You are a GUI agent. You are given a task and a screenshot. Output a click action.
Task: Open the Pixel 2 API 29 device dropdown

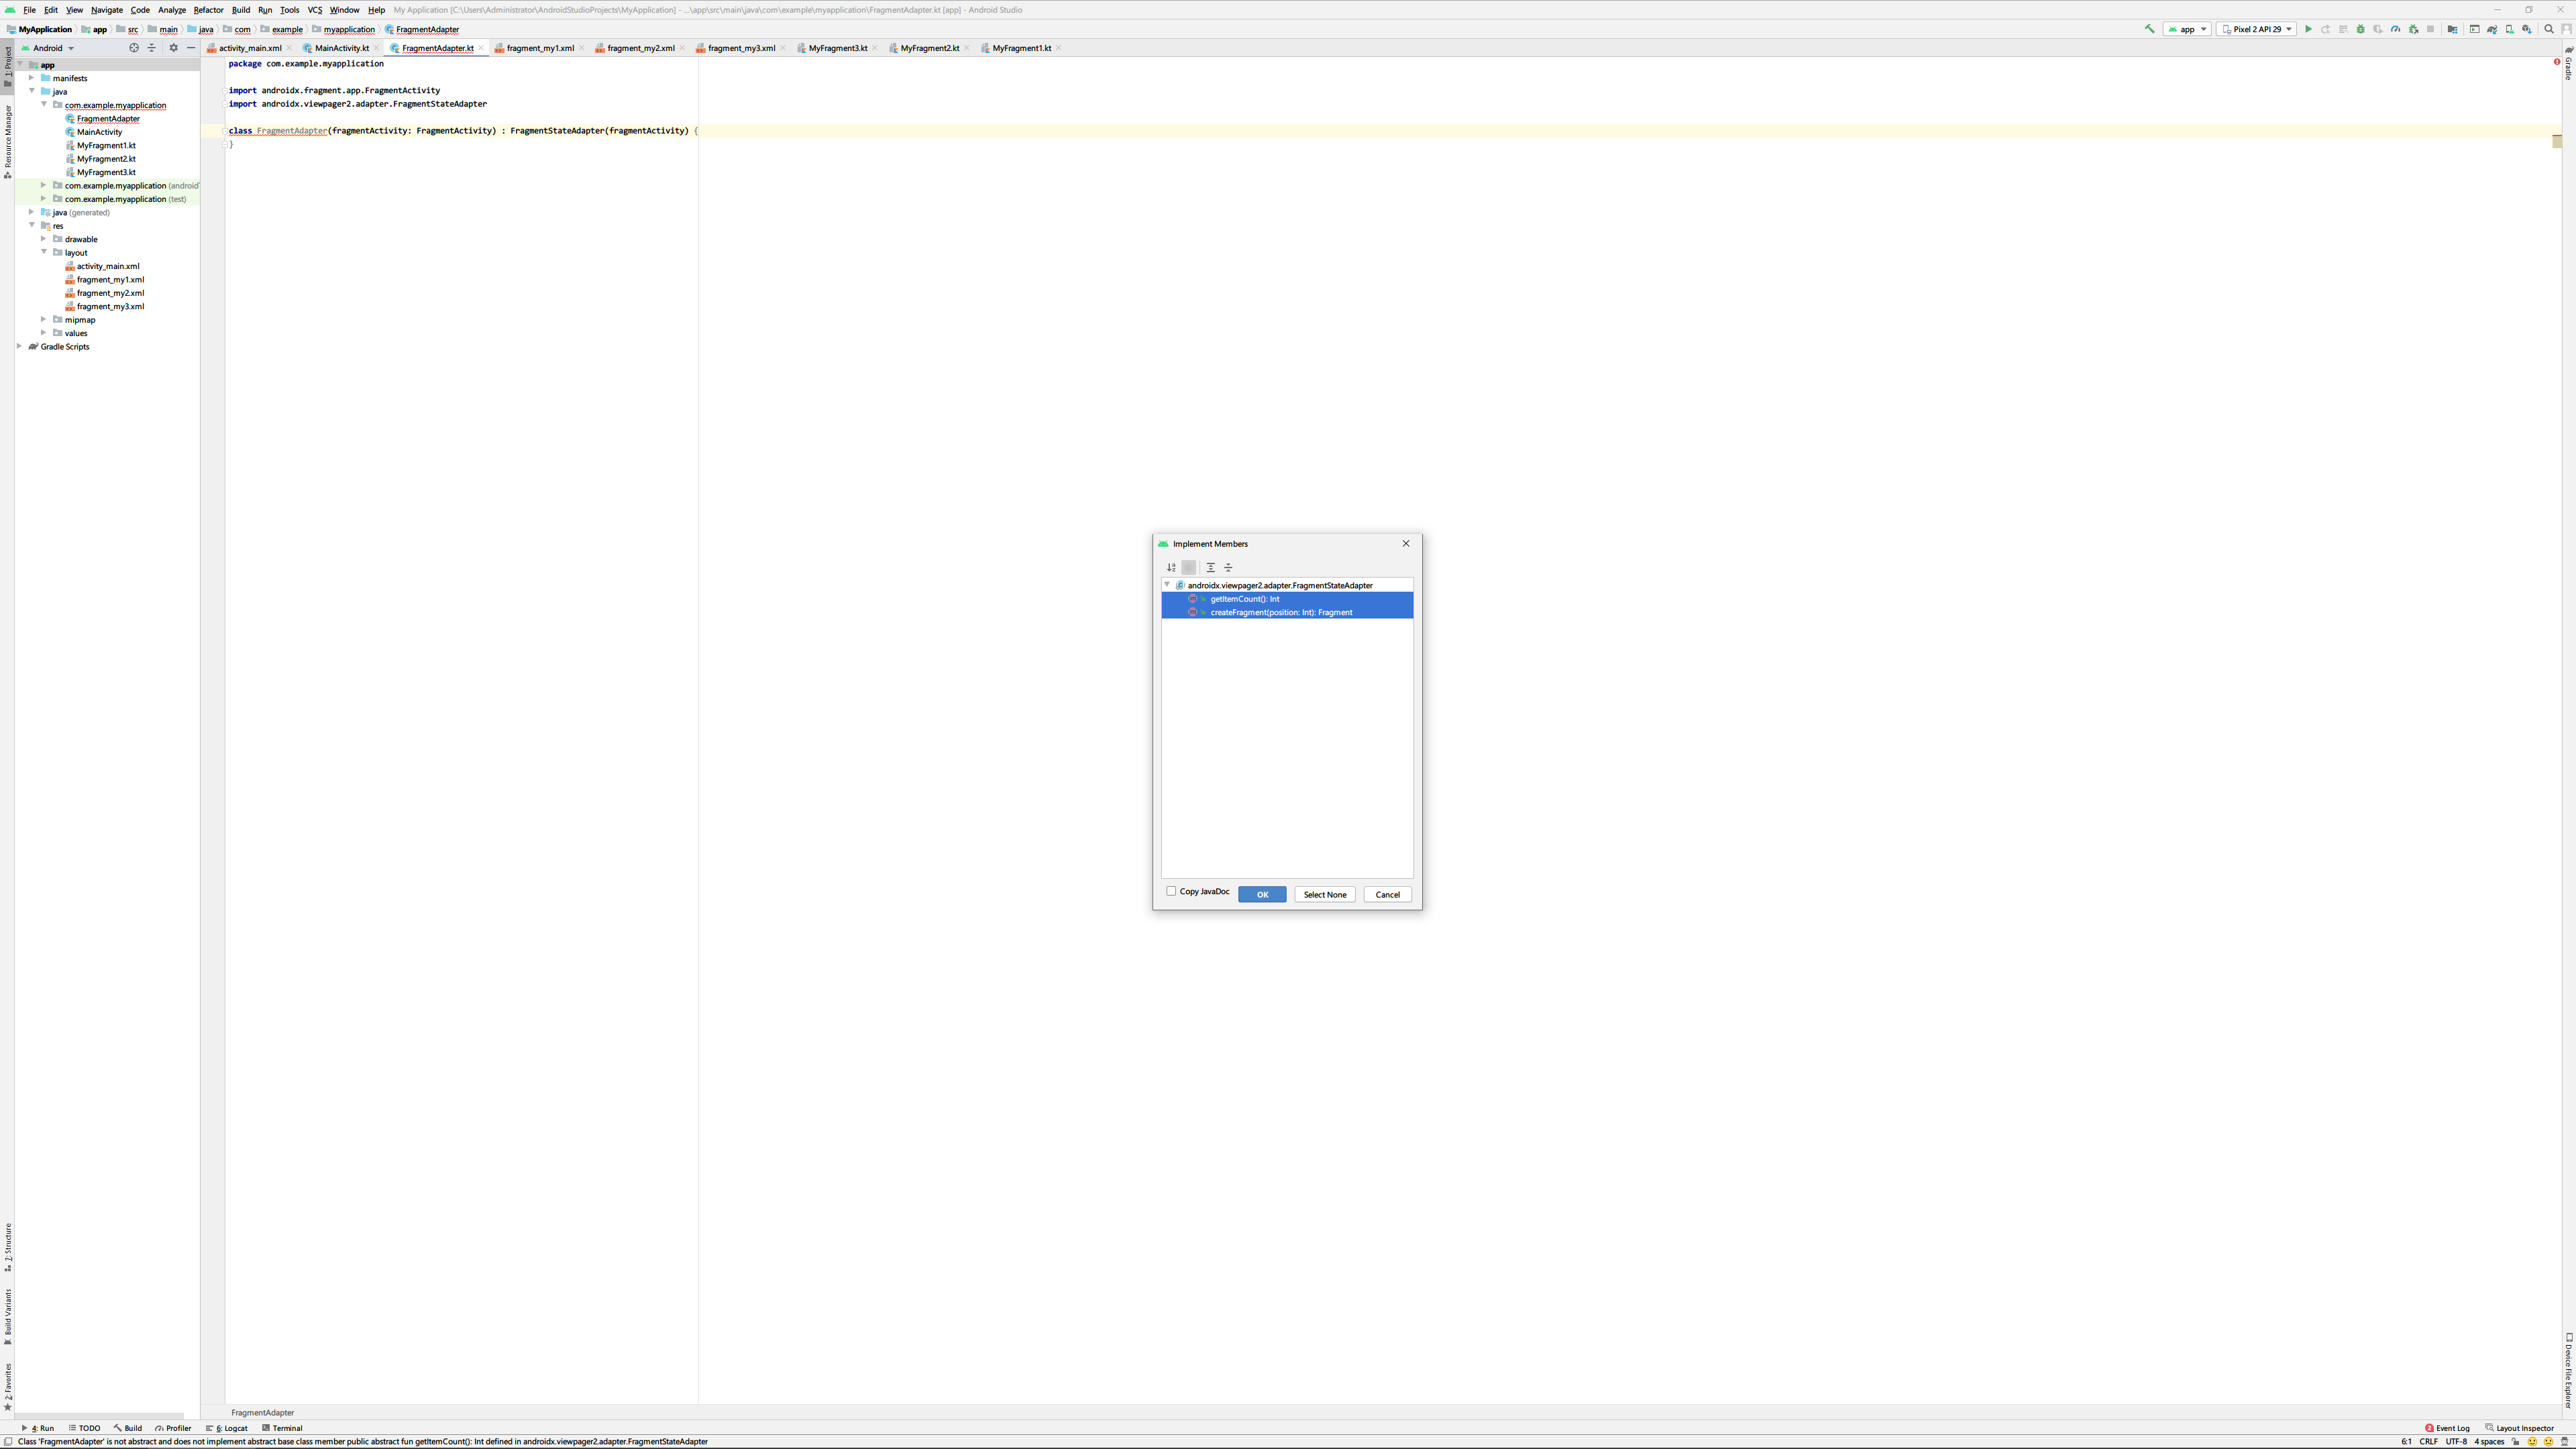(x=2256, y=29)
